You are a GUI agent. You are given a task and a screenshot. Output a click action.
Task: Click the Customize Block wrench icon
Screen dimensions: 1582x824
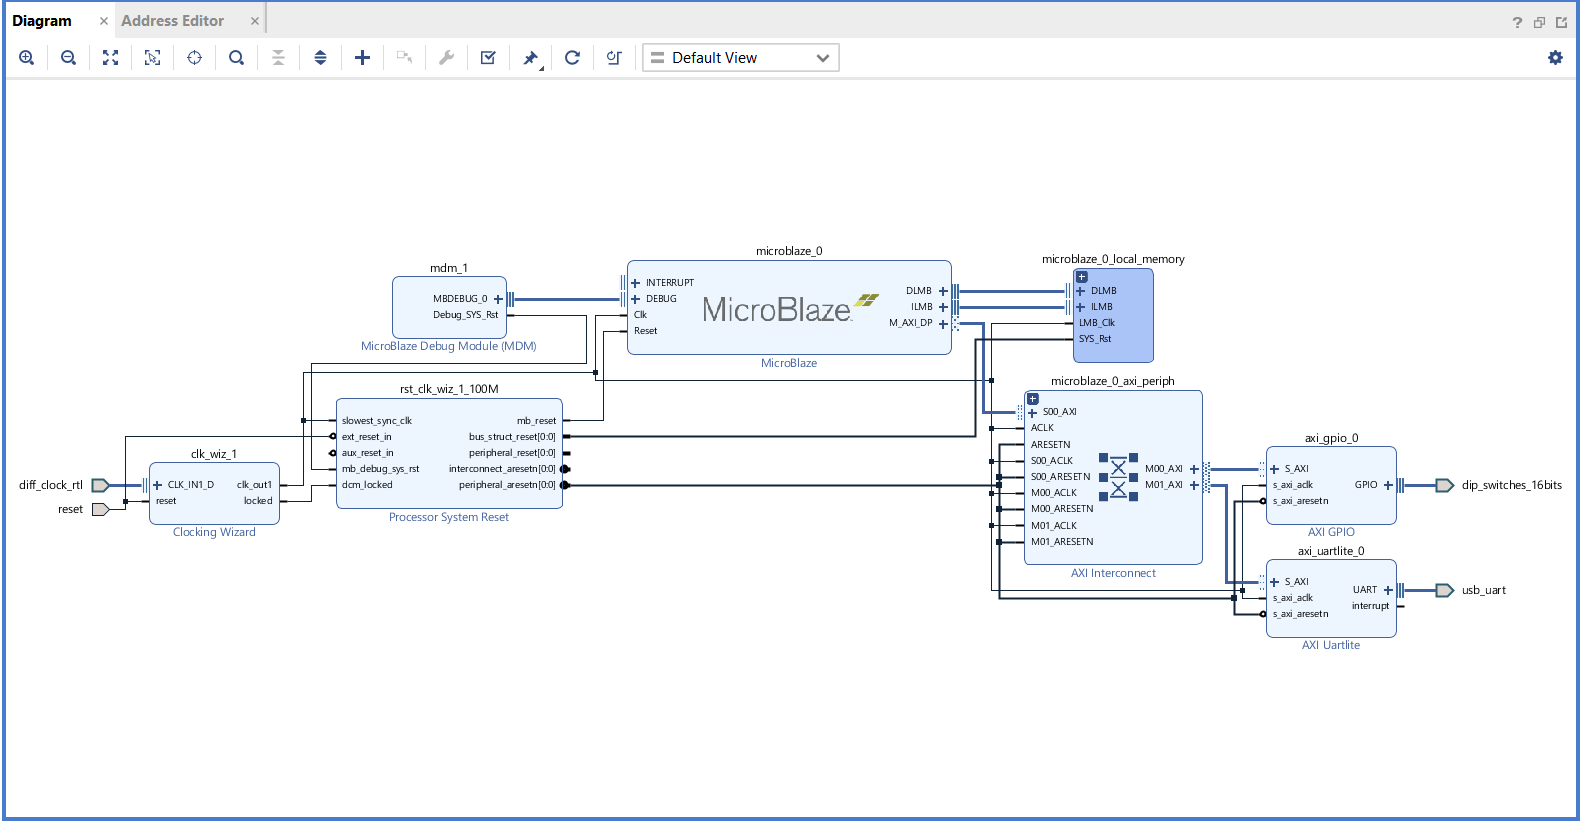click(x=447, y=58)
